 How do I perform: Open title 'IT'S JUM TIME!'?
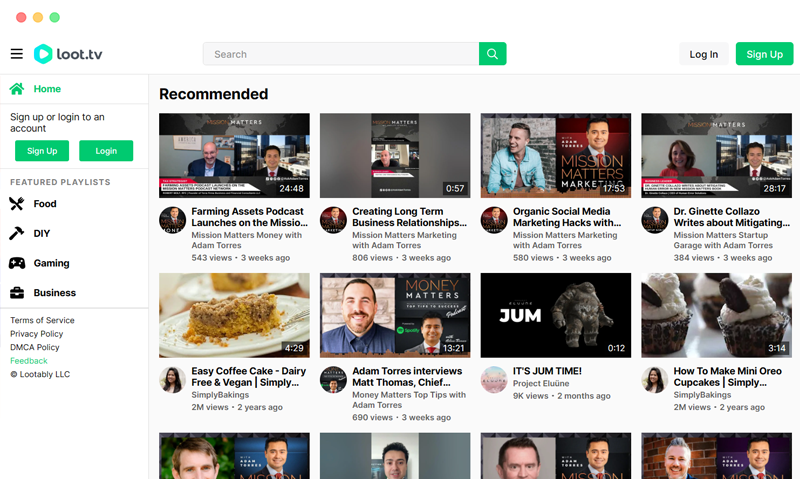547,371
